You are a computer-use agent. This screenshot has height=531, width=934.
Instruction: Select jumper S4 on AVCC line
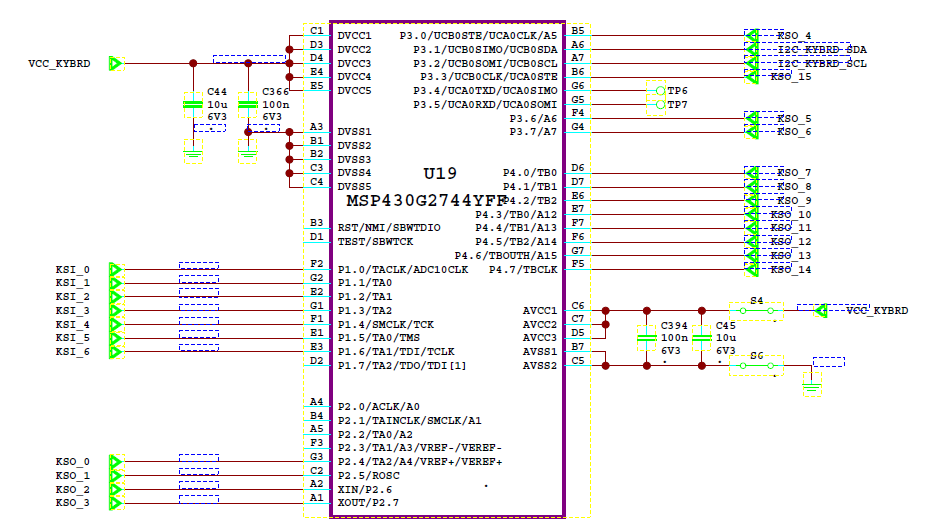coord(756,310)
